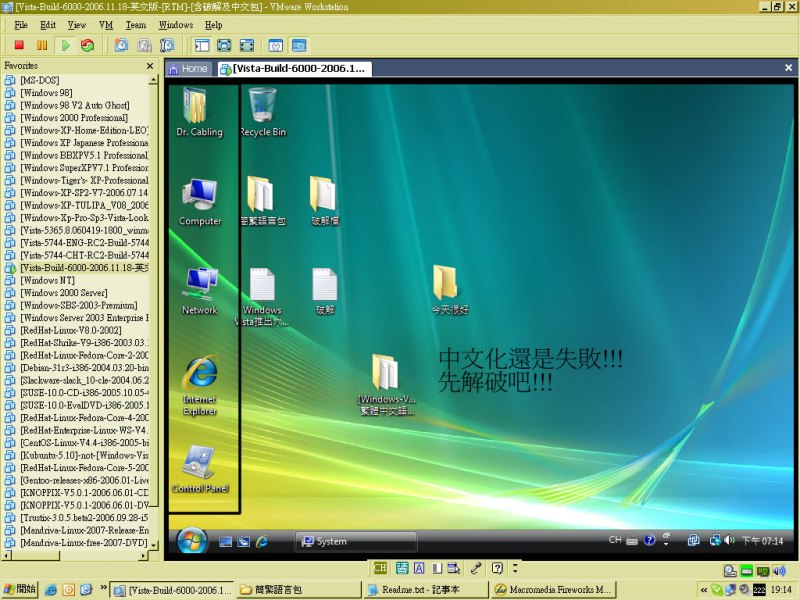The image size is (800, 600).
Task: Select the Control Panel desktop icon
Action: (x=200, y=469)
